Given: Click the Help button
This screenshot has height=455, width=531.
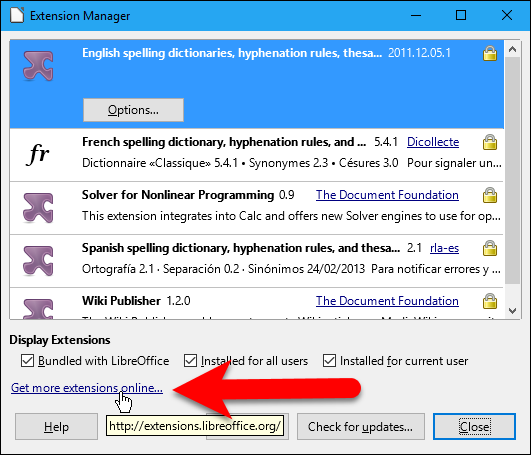Looking at the screenshot, I should [56, 427].
